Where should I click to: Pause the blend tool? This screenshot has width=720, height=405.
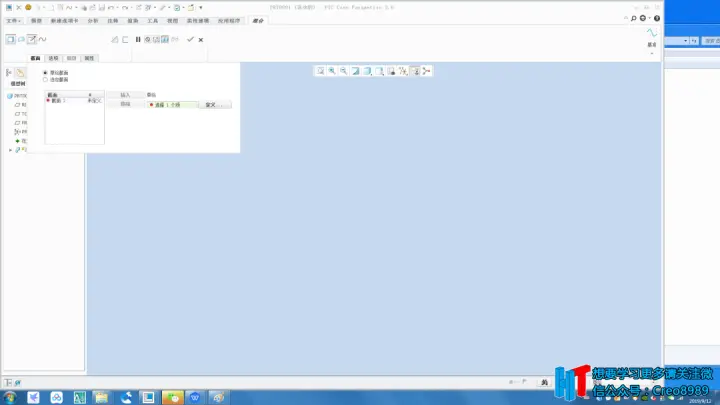tap(138, 39)
